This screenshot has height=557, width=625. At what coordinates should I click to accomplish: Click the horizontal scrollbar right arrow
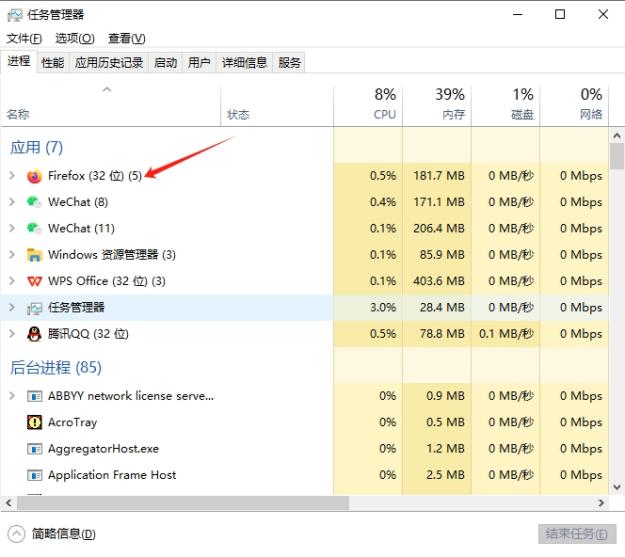pyautogui.click(x=601, y=503)
